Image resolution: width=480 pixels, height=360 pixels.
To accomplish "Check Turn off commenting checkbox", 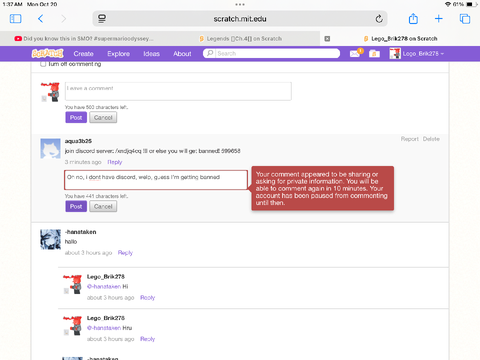I will [x=43, y=64].
